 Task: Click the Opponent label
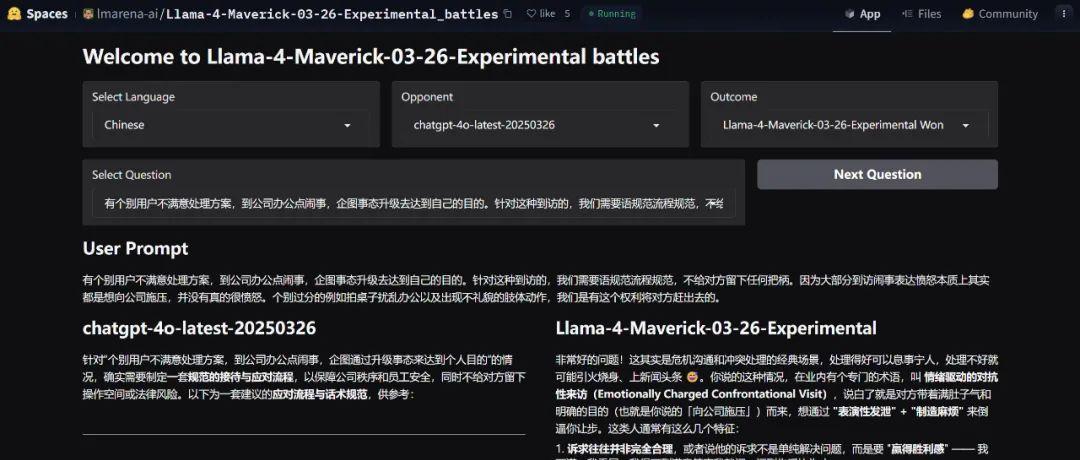click(x=427, y=97)
